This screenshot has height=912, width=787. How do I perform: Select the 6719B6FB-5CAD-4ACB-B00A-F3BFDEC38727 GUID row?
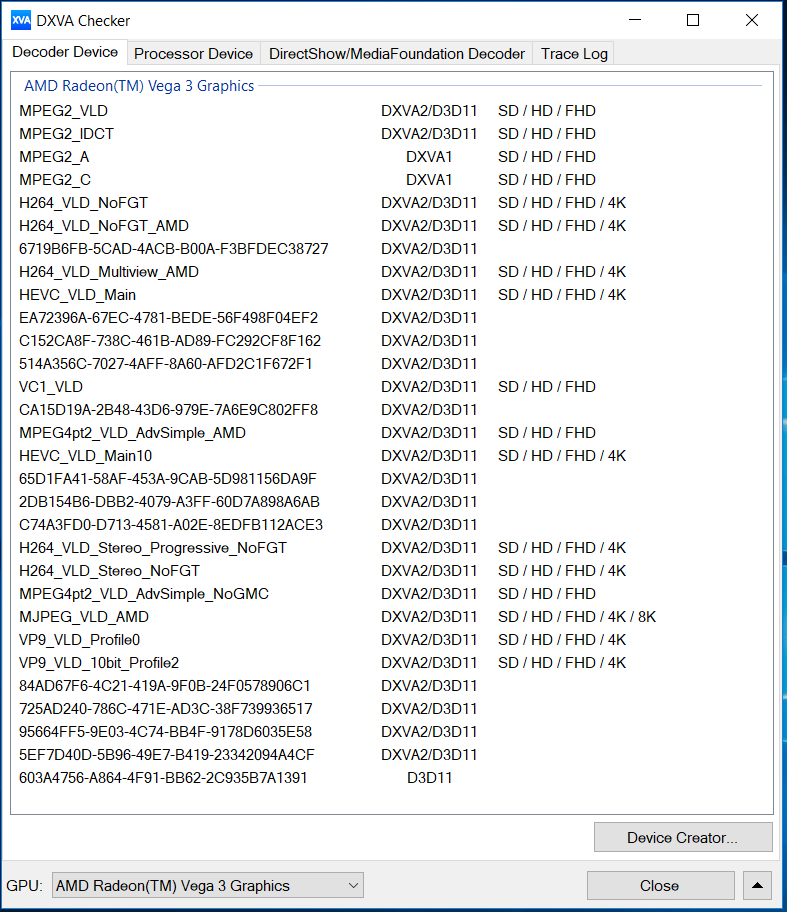390,249
